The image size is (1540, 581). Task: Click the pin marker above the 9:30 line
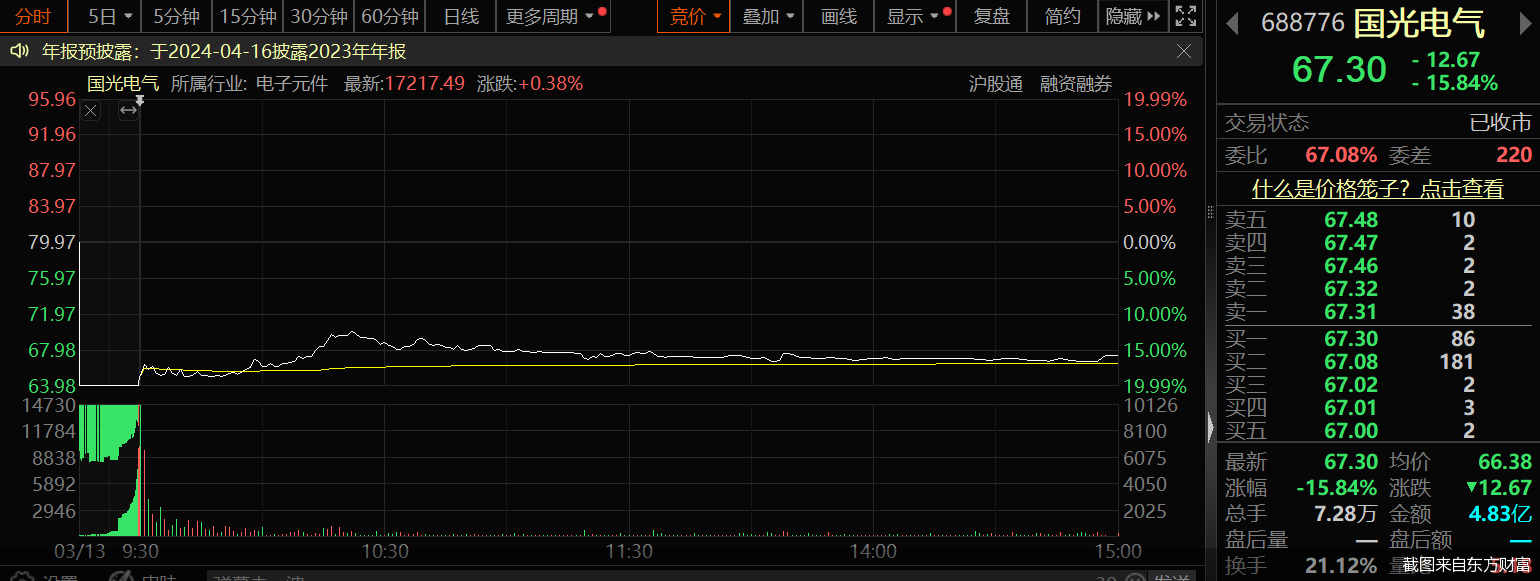coord(140,100)
